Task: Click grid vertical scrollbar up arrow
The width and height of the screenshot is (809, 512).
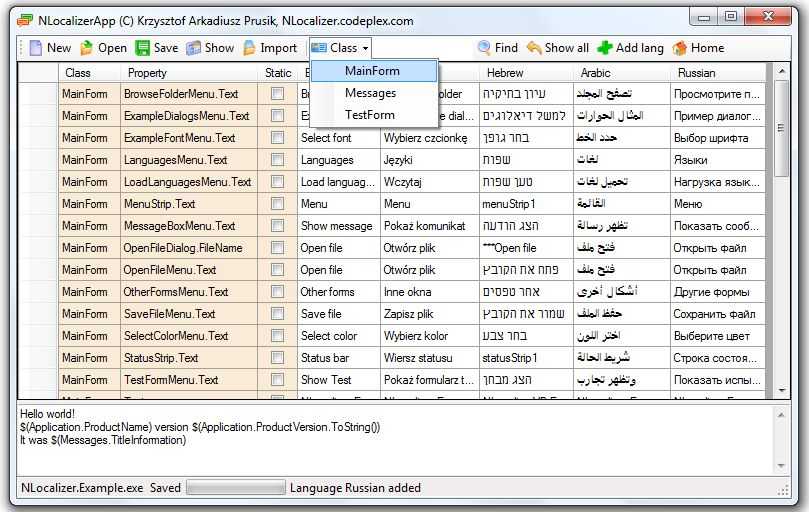Action: [x=781, y=71]
